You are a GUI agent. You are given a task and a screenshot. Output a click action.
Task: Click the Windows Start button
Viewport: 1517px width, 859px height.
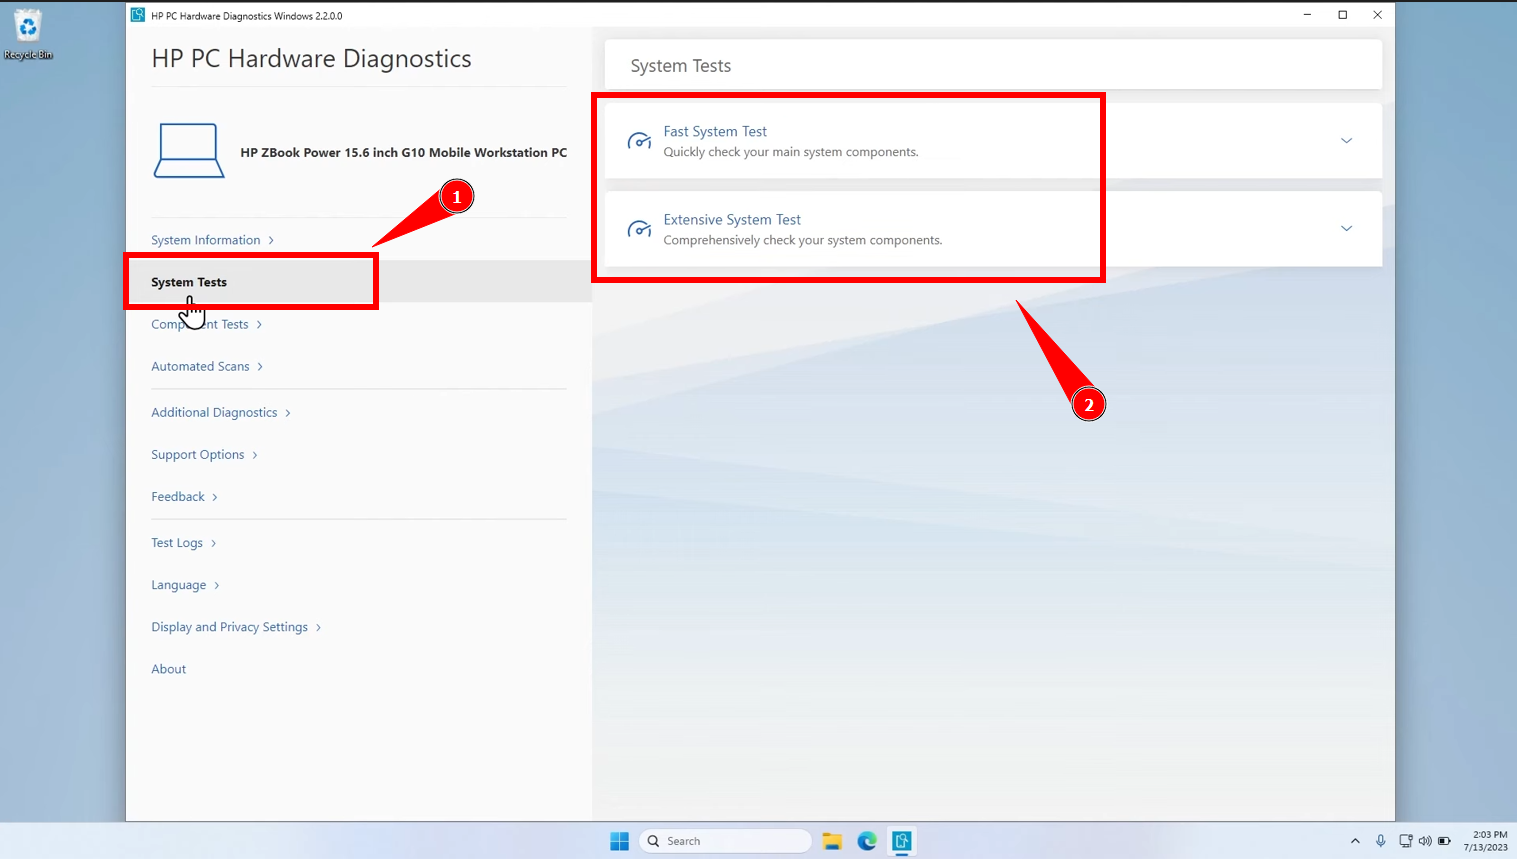619,841
